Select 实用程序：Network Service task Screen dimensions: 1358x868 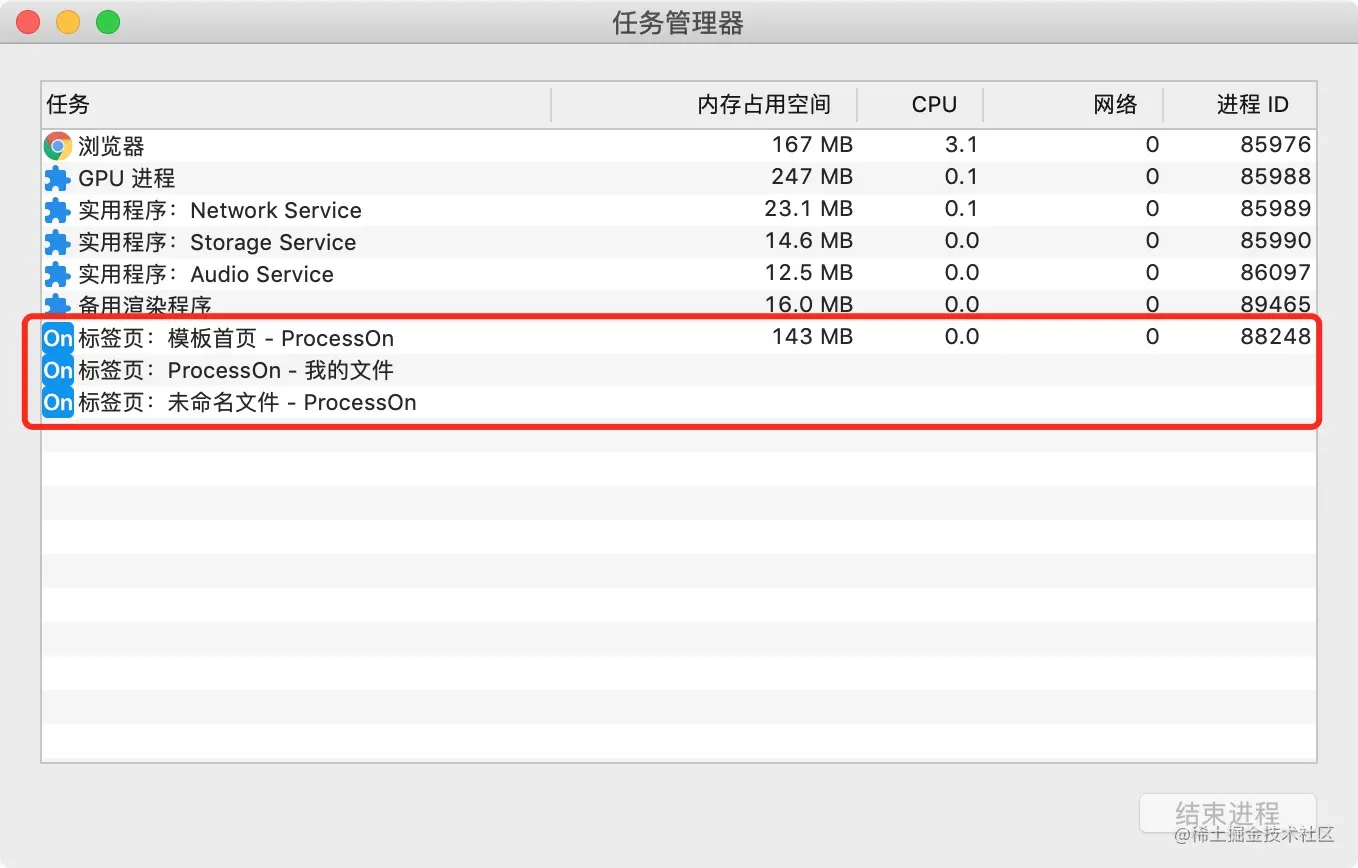point(220,211)
